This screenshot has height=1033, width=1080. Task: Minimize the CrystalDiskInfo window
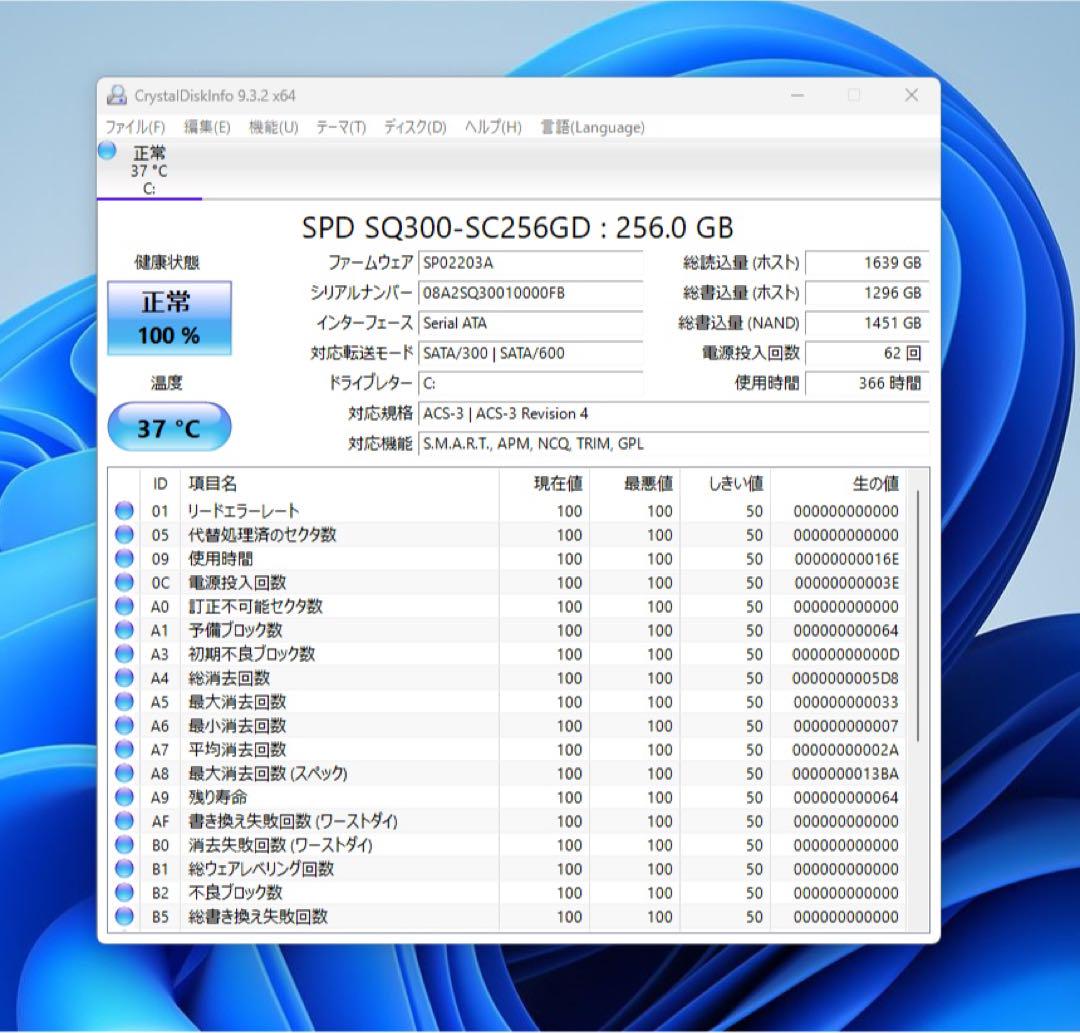tap(798, 95)
